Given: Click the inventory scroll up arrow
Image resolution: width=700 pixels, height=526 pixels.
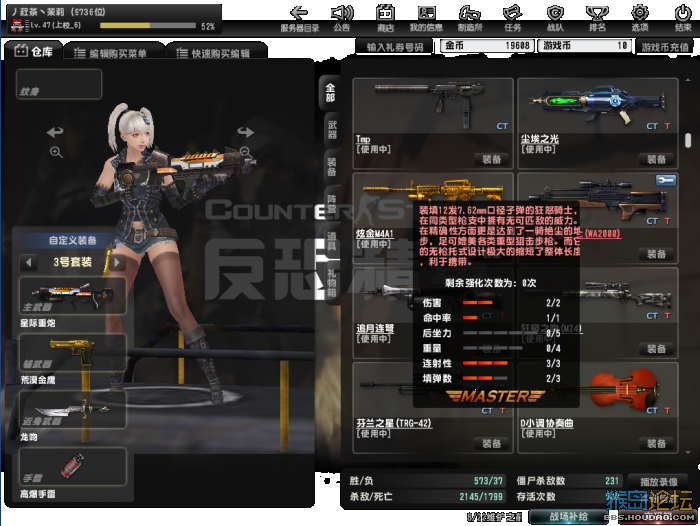Looking at the screenshot, I should point(688,80).
